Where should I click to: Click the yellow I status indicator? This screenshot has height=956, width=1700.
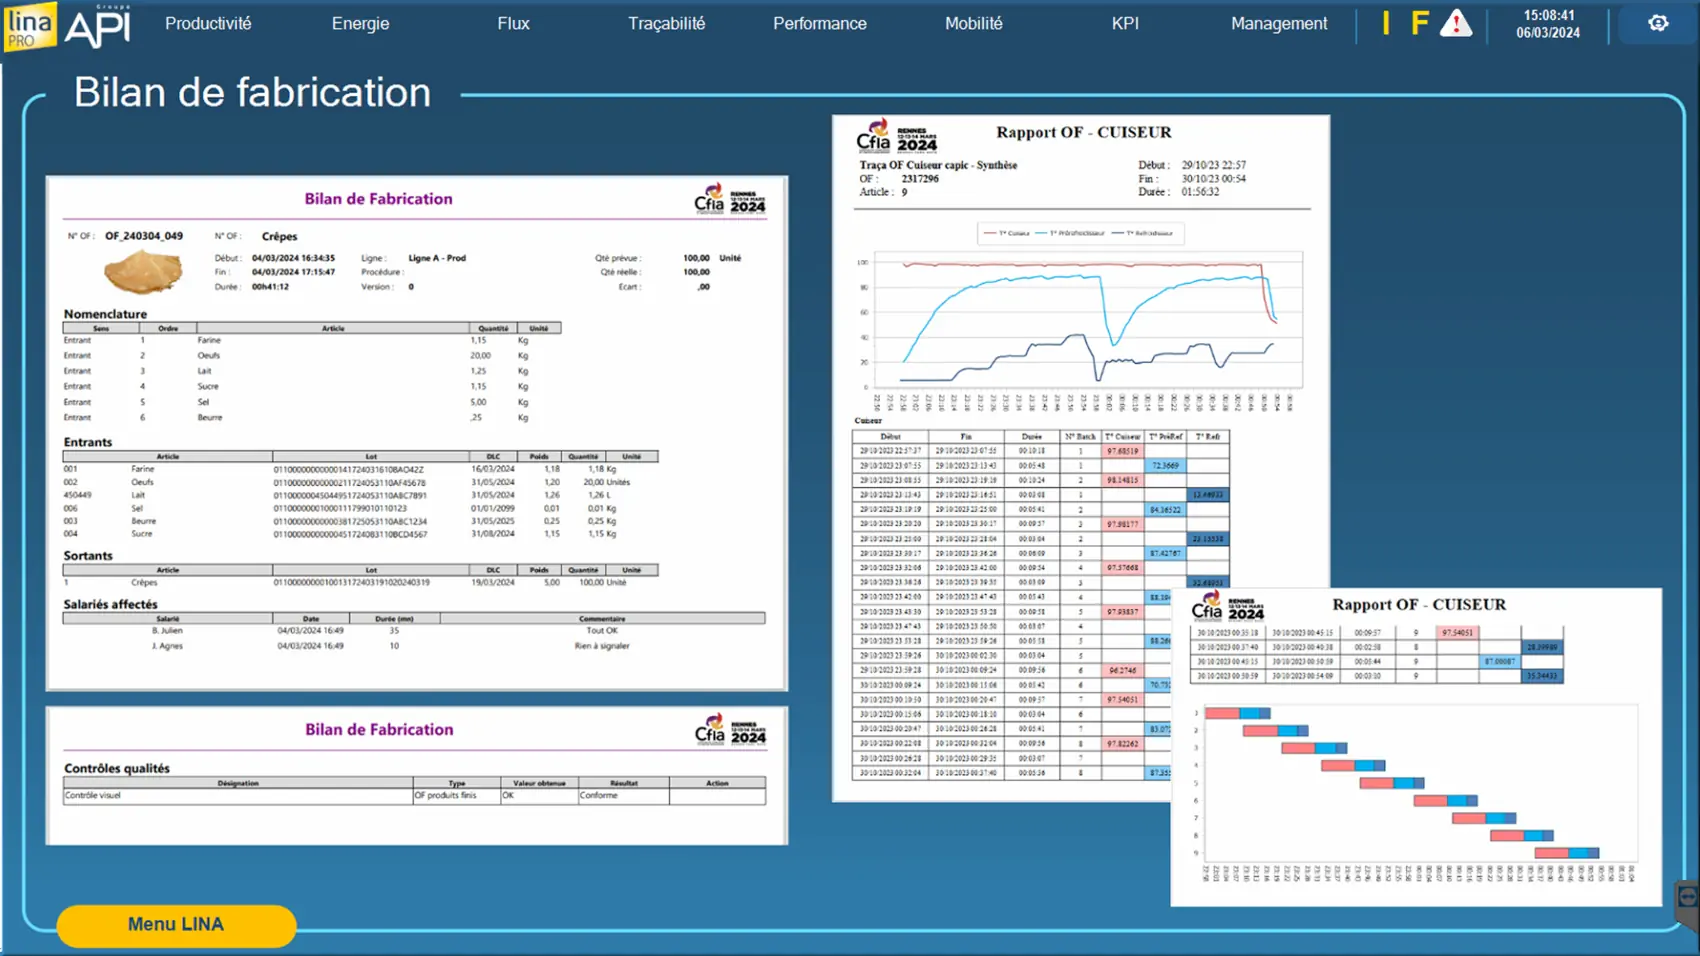click(x=1386, y=23)
